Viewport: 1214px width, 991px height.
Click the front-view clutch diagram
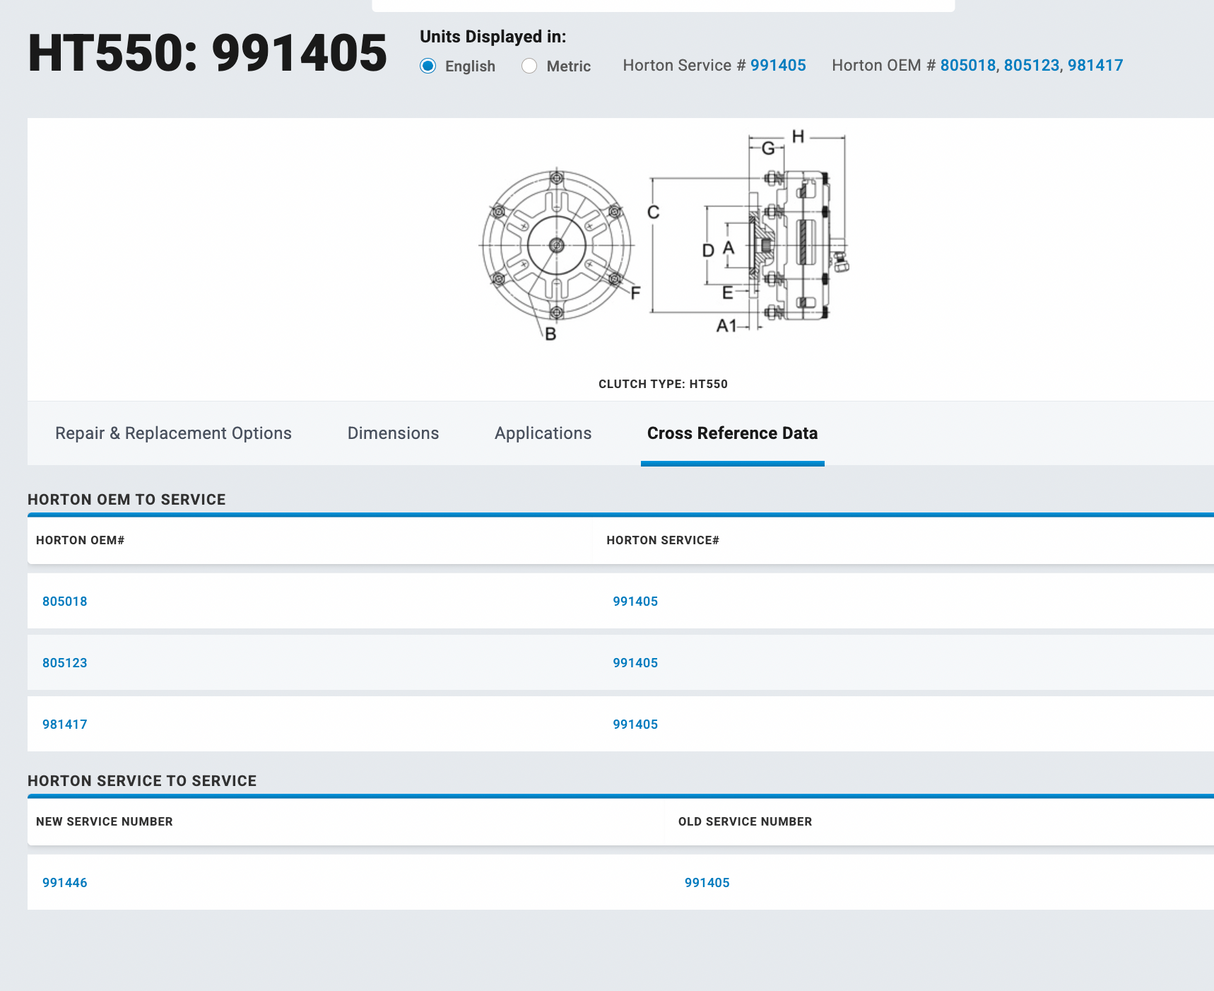[x=557, y=246]
